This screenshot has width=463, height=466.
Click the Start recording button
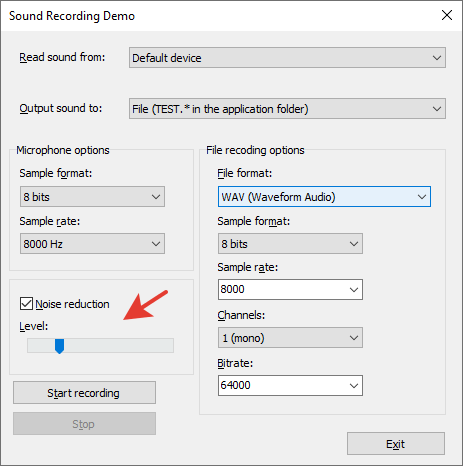[84, 393]
